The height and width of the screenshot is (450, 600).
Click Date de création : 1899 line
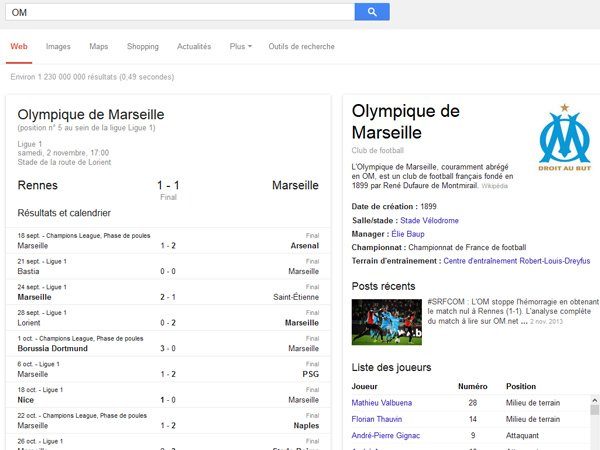(x=394, y=207)
